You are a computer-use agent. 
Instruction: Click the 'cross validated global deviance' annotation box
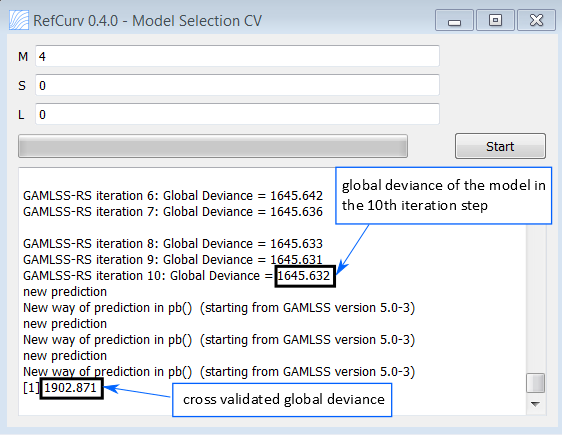(x=282, y=400)
